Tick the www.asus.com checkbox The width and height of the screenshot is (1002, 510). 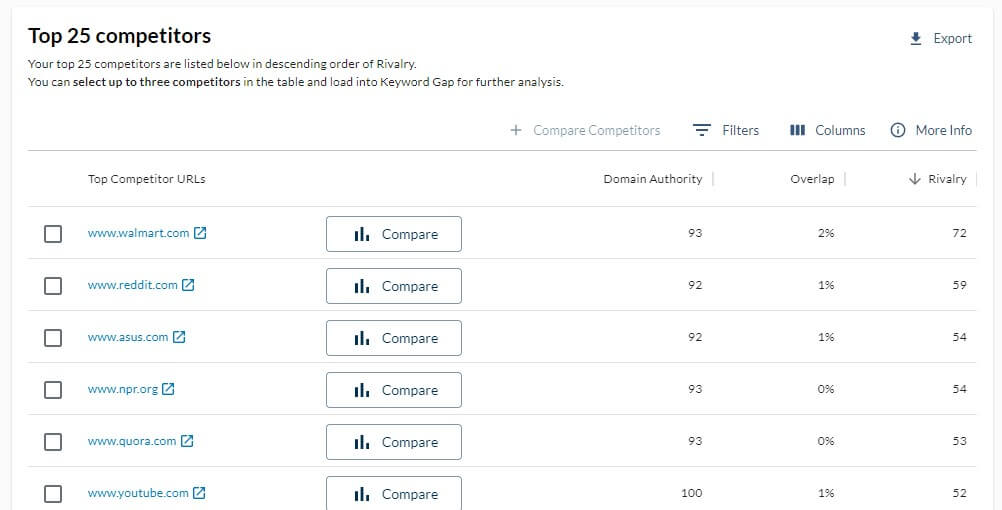pos(53,337)
